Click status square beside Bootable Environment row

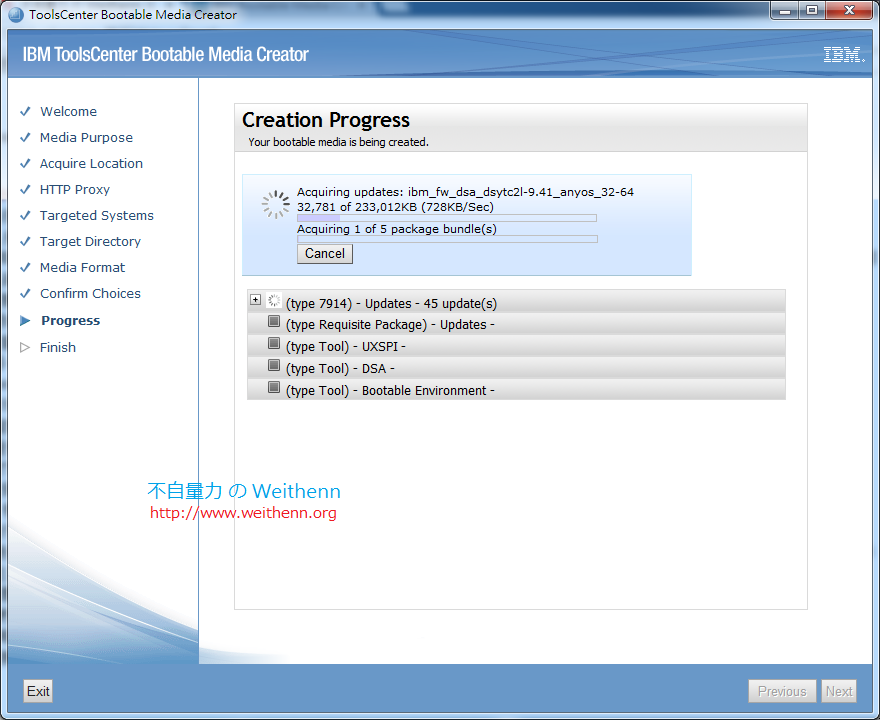[x=274, y=387]
